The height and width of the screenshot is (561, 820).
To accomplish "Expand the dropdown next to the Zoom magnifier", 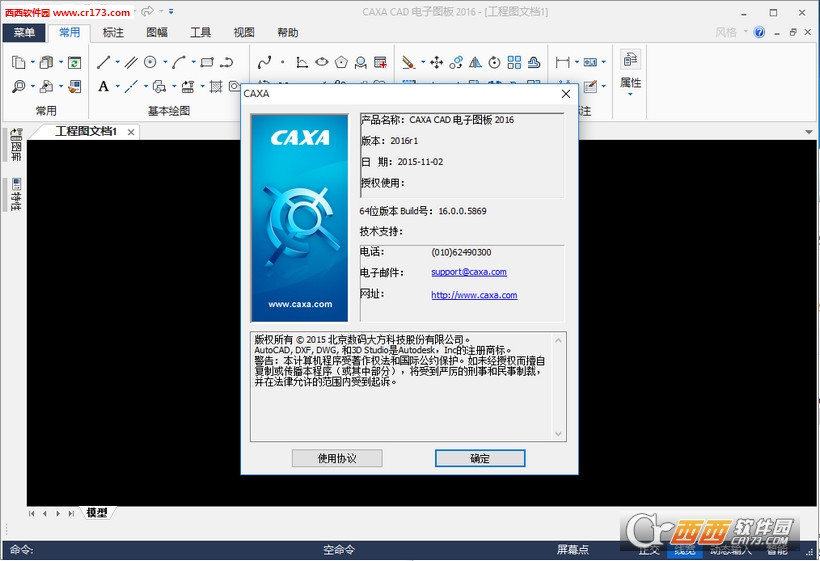I will 32,86.
